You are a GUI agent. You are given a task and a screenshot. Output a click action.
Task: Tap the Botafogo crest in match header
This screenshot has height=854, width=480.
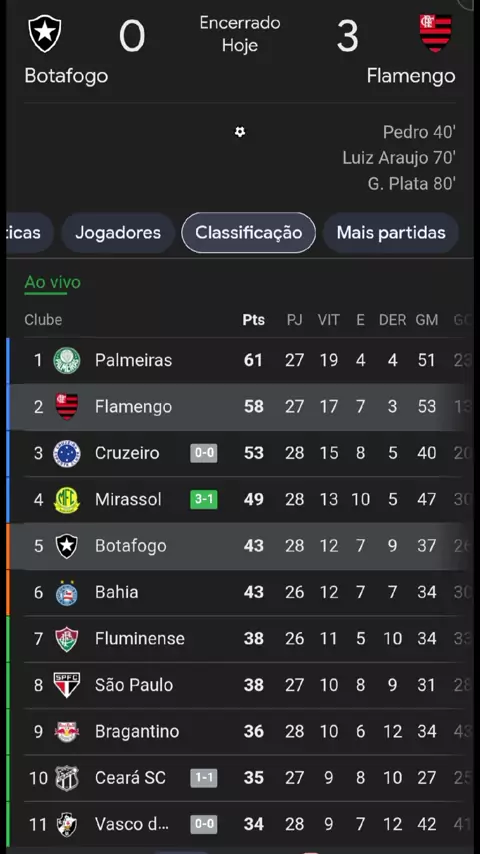click(x=45, y=34)
